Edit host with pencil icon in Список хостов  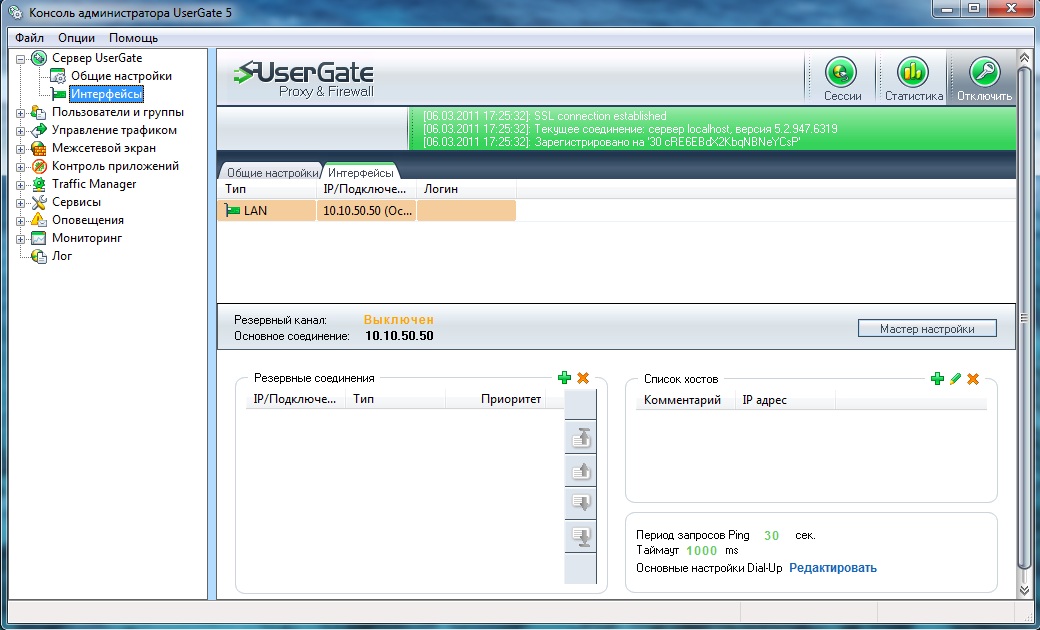[x=955, y=379]
